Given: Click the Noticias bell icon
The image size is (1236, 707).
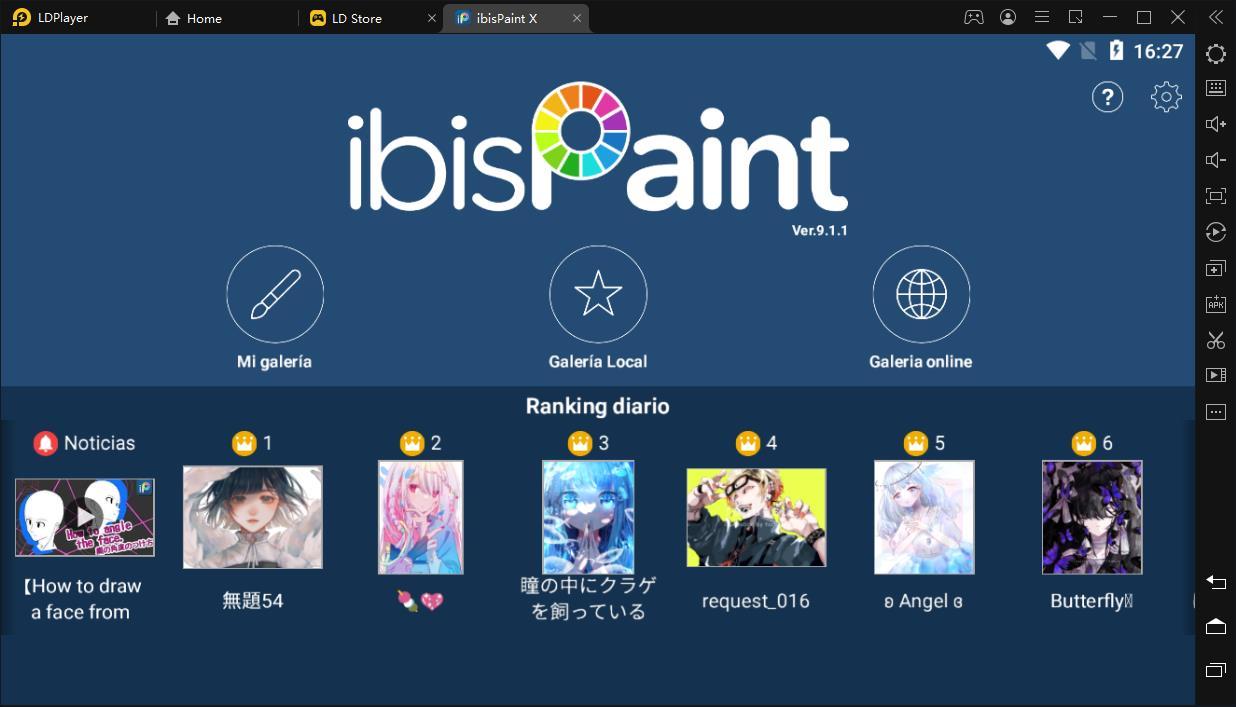Looking at the screenshot, I should point(45,443).
